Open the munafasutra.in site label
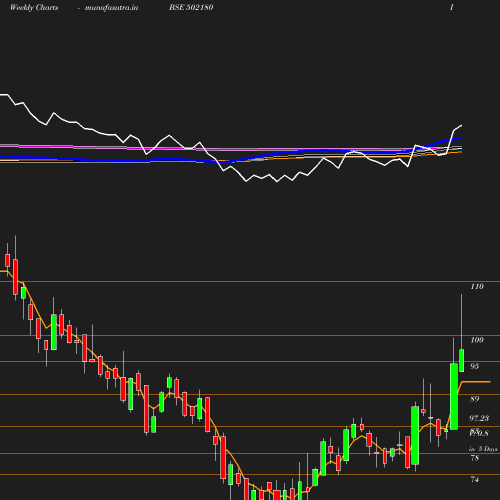 [x=111, y=8]
